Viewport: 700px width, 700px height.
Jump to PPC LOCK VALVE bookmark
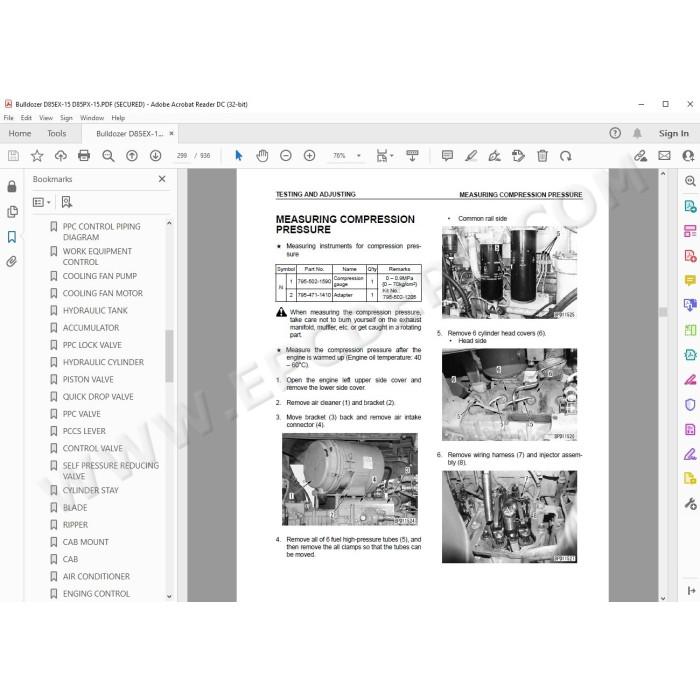92,345
